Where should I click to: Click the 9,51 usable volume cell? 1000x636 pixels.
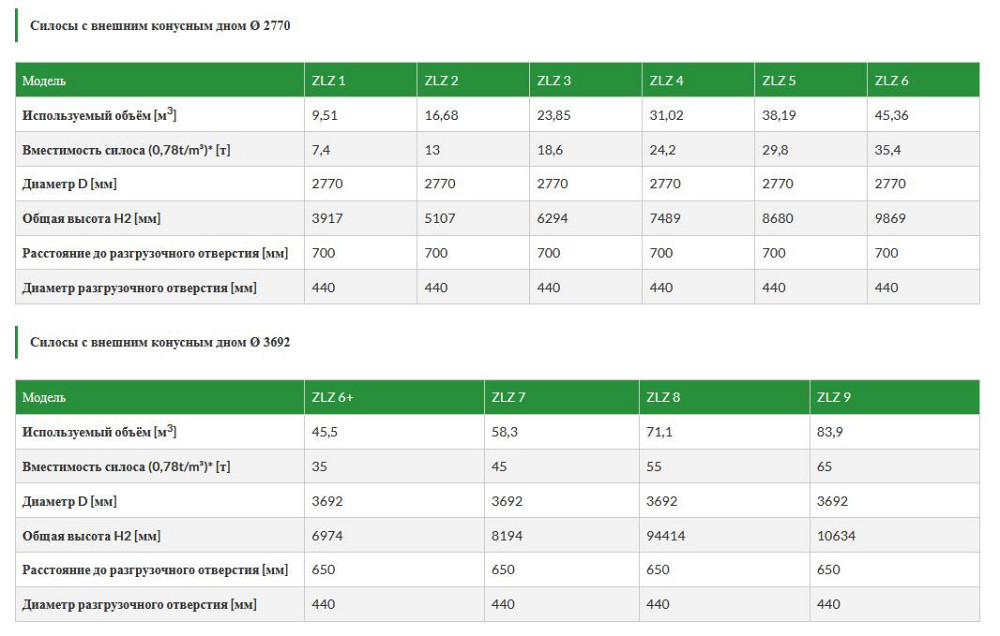[x=325, y=115]
